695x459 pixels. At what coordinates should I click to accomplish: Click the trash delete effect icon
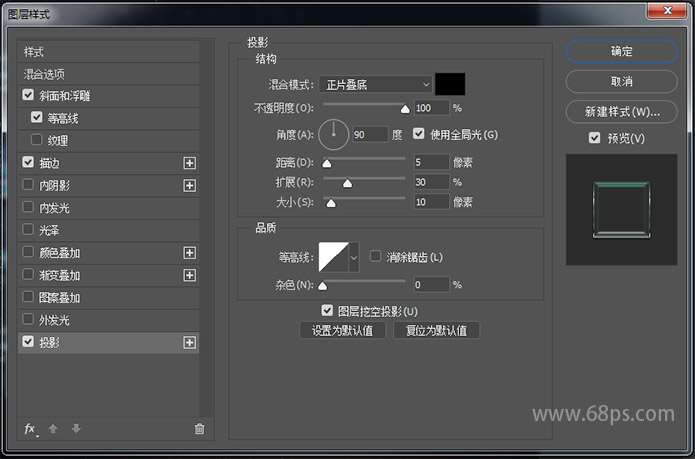[x=199, y=429]
